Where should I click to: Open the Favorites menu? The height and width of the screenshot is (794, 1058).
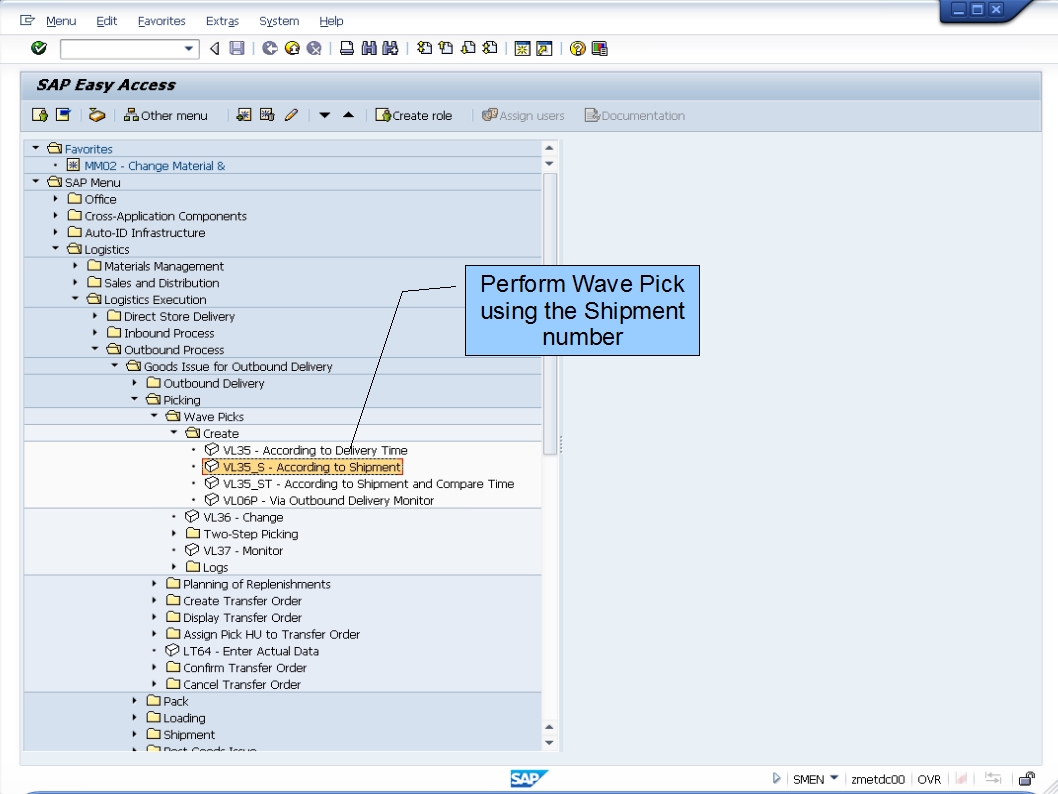(x=161, y=21)
